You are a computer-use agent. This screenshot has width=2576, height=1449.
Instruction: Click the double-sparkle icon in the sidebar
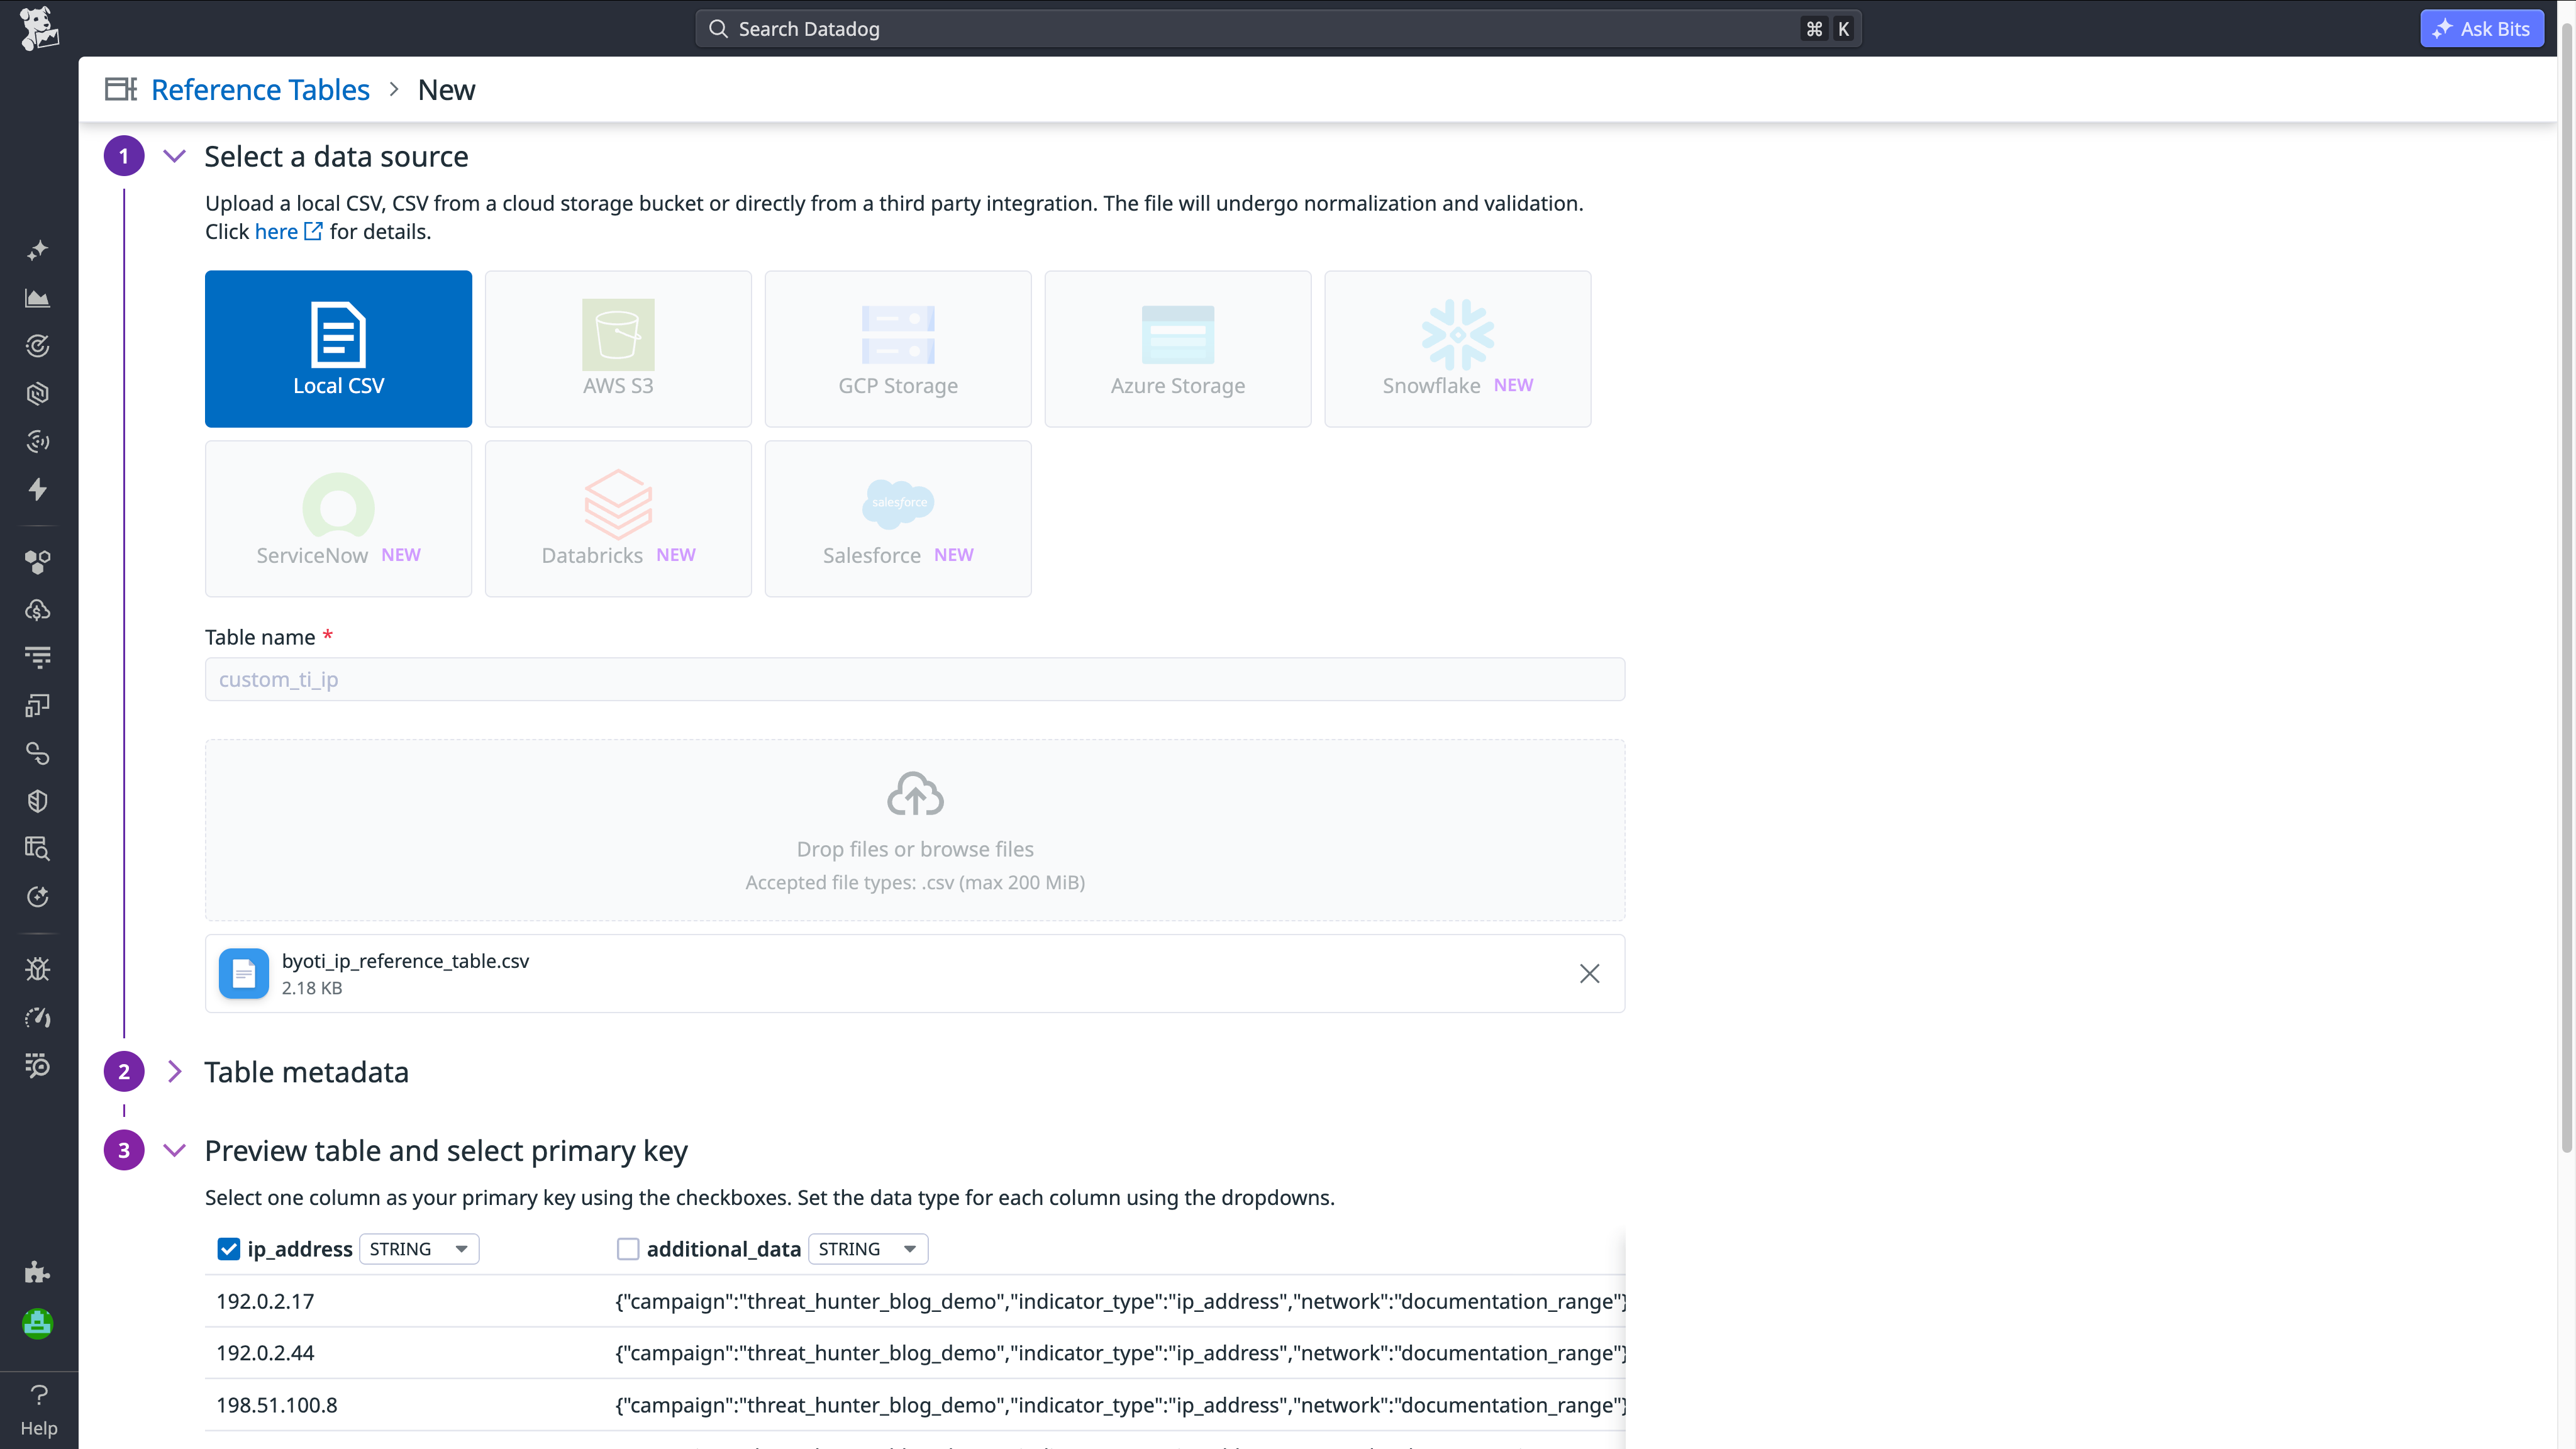click(x=38, y=250)
